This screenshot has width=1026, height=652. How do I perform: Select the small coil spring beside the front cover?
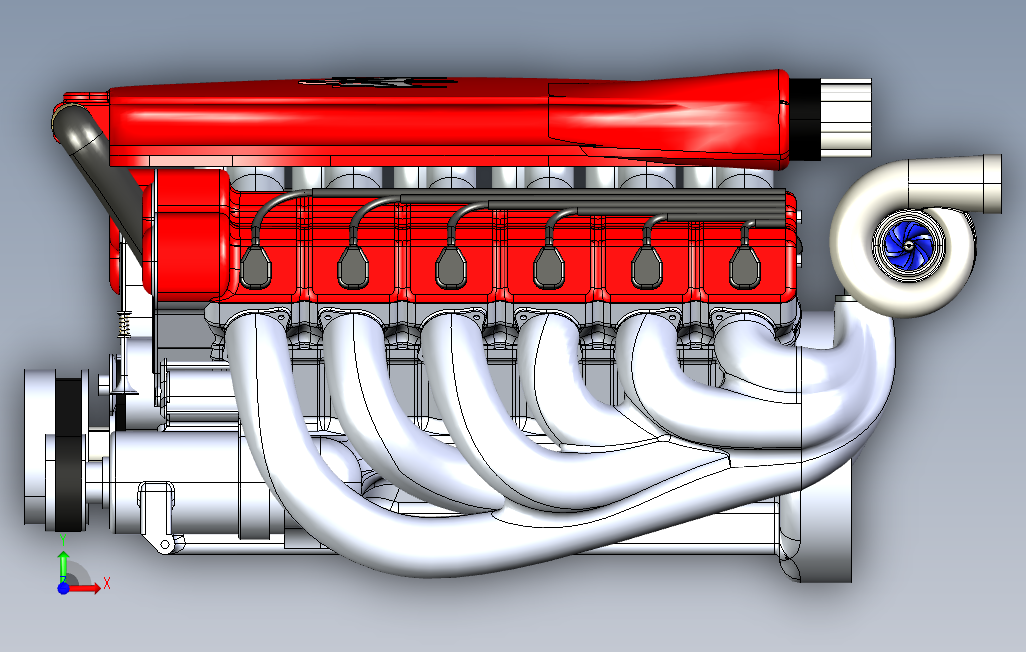[x=125, y=325]
